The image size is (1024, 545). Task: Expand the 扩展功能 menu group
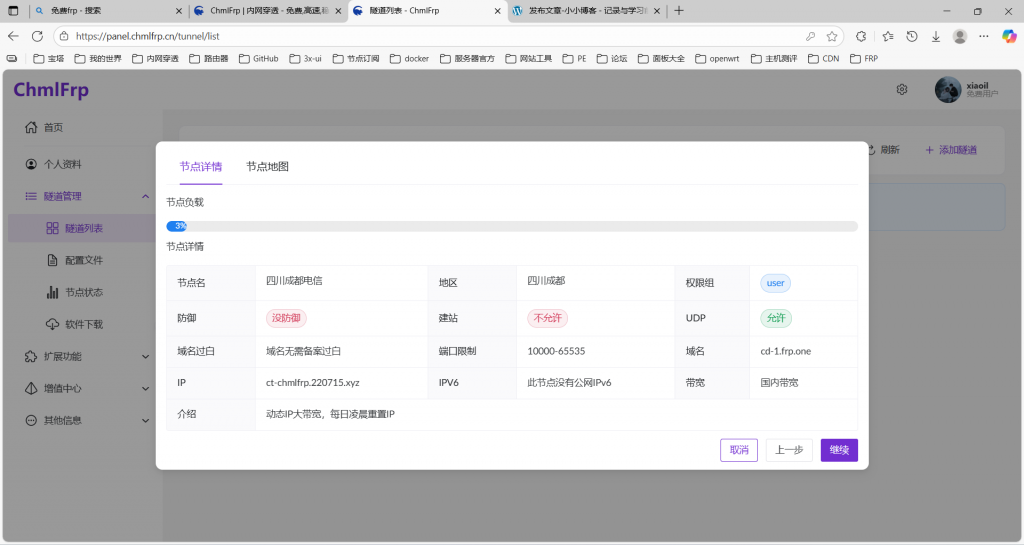coord(145,356)
